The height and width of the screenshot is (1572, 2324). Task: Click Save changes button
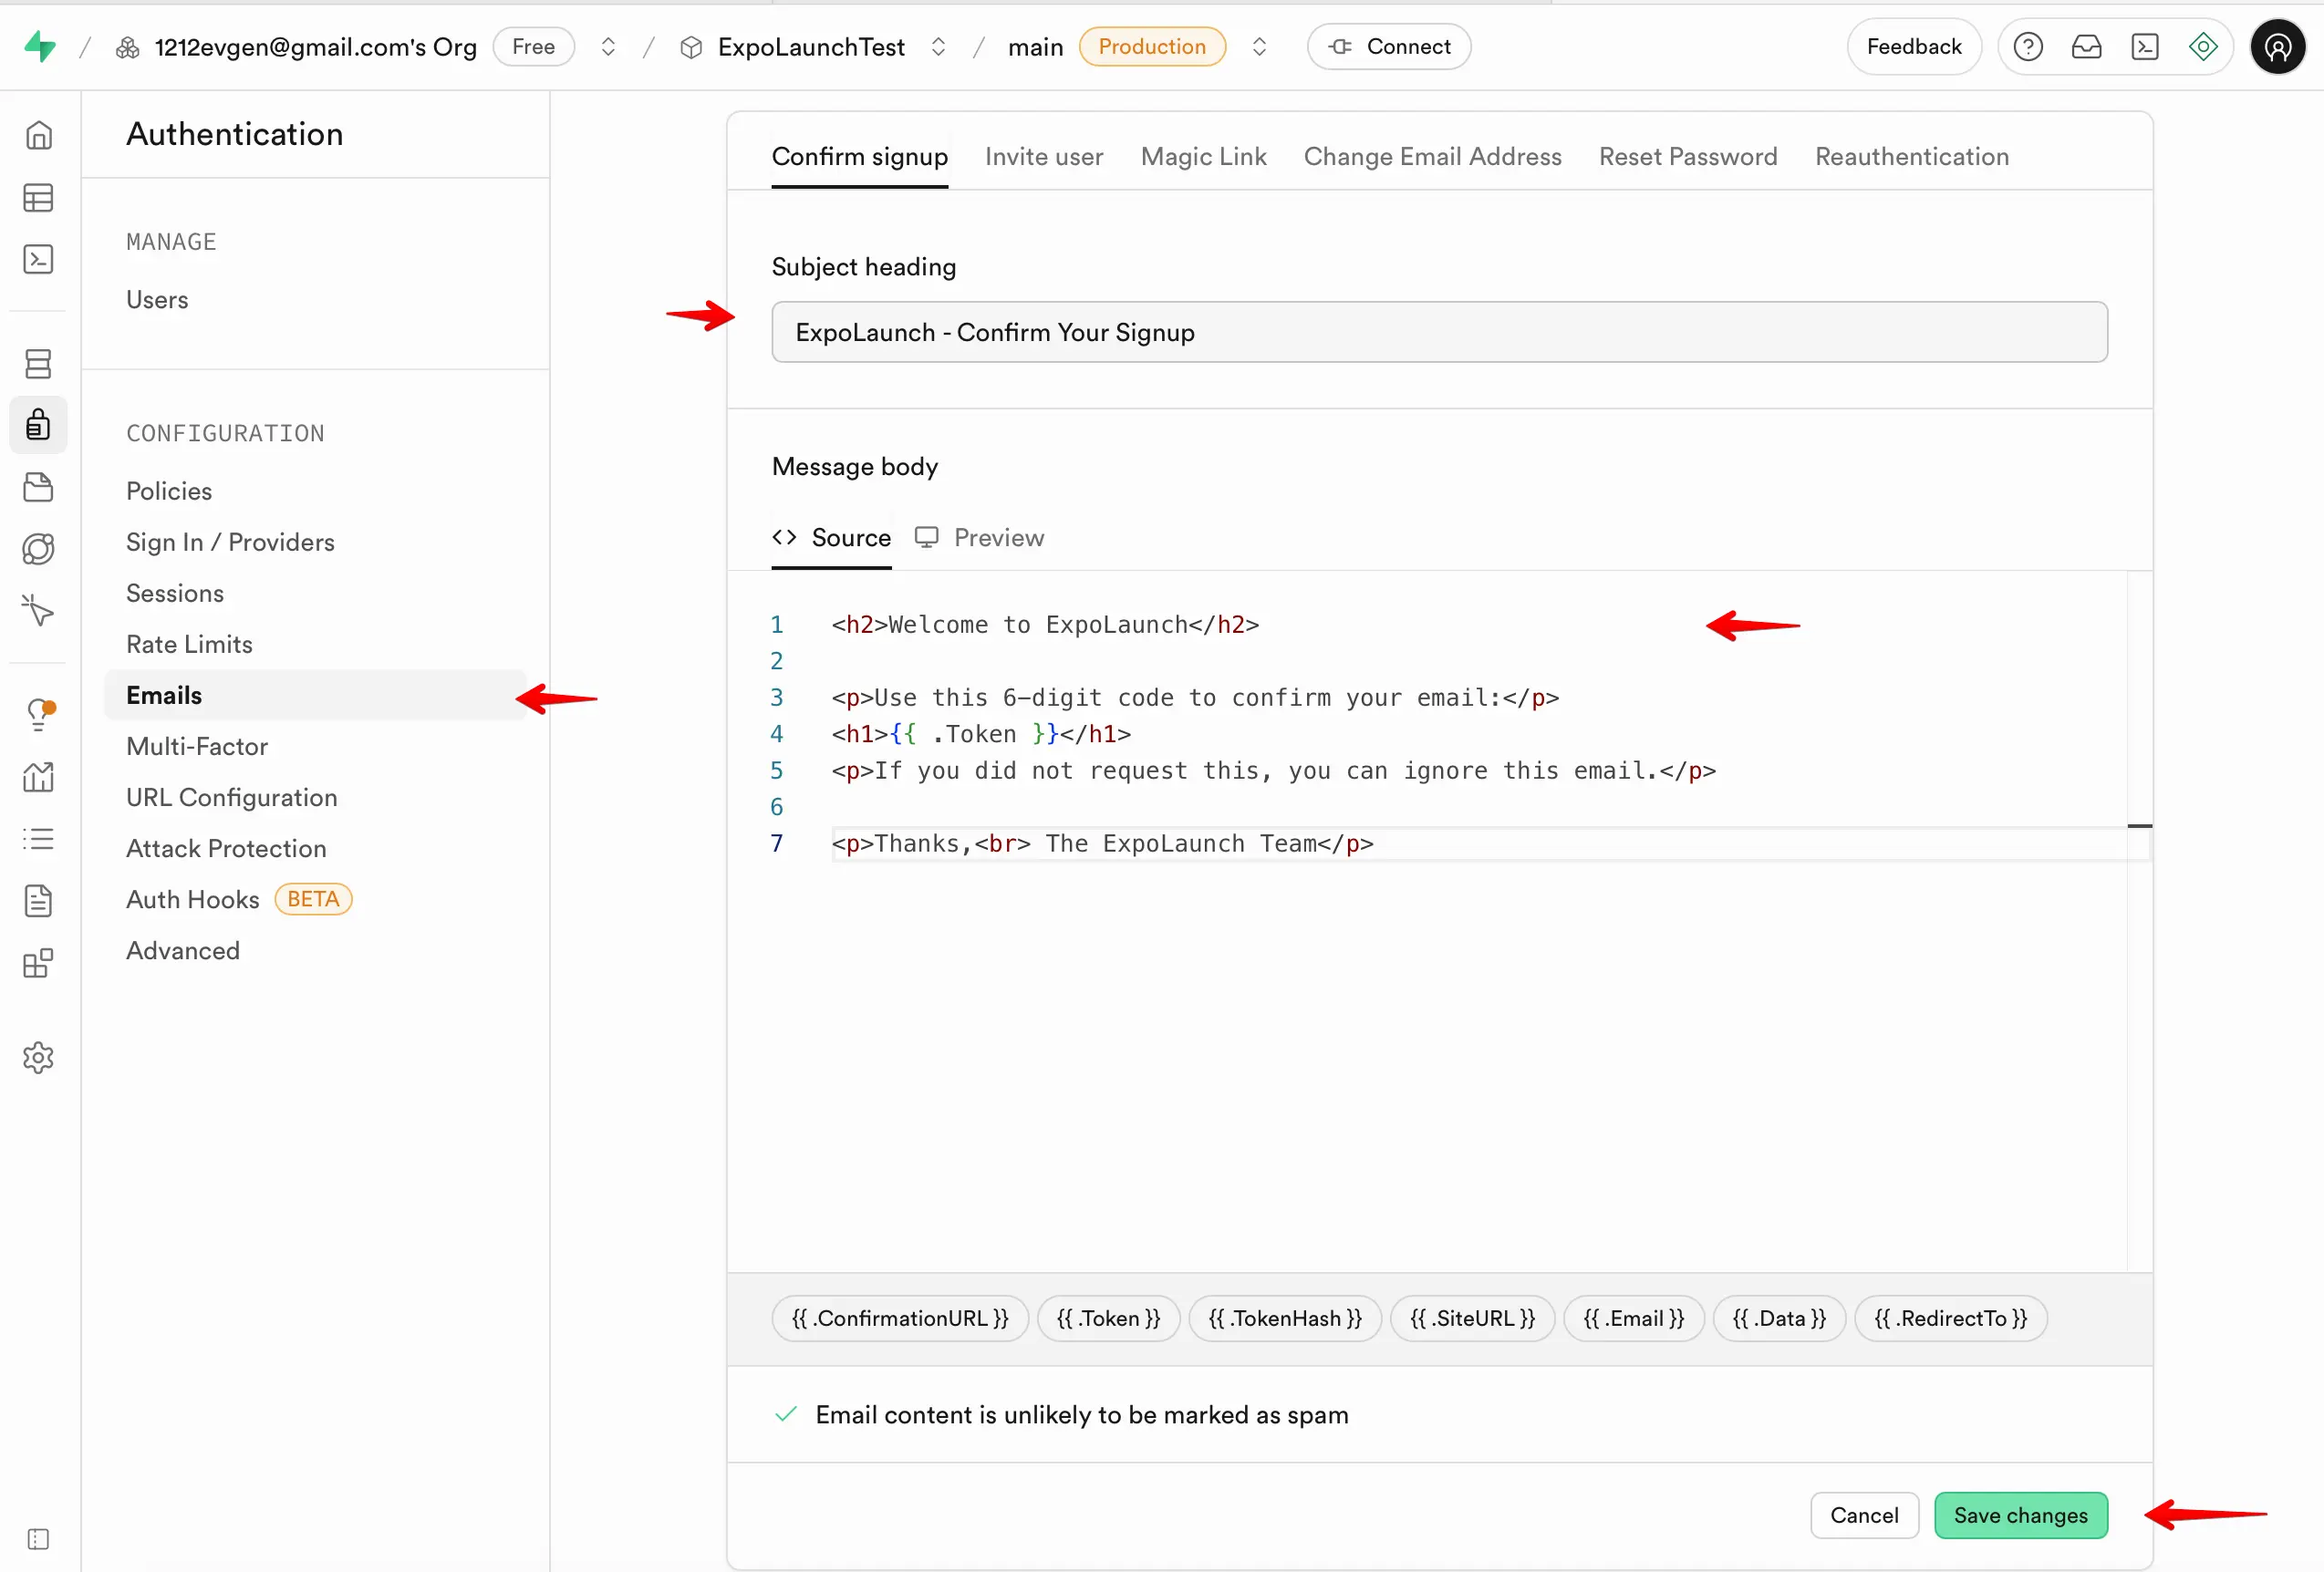[2020, 1515]
